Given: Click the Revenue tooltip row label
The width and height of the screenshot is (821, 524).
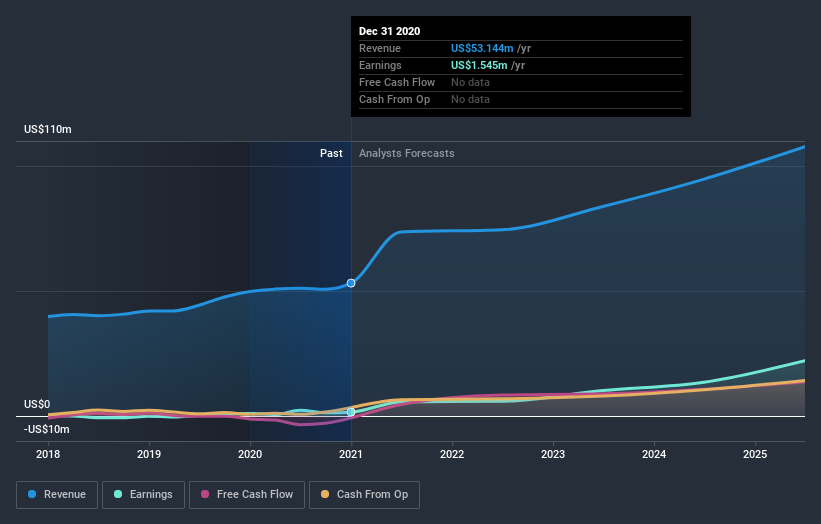Looking at the screenshot, I should click(x=380, y=48).
